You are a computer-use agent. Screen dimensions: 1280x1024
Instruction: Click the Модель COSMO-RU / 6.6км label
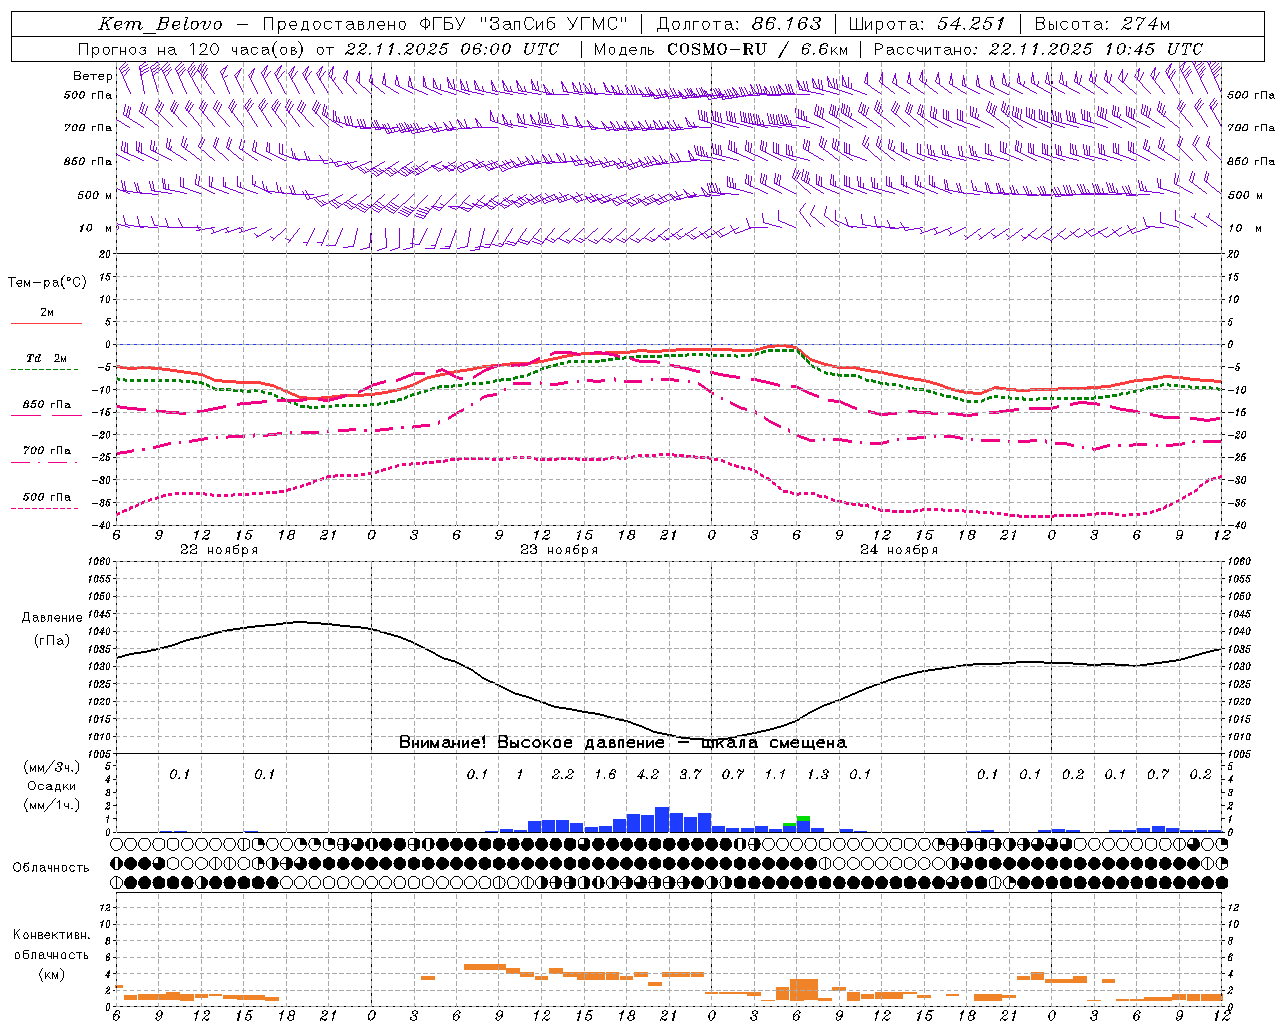coord(721,49)
